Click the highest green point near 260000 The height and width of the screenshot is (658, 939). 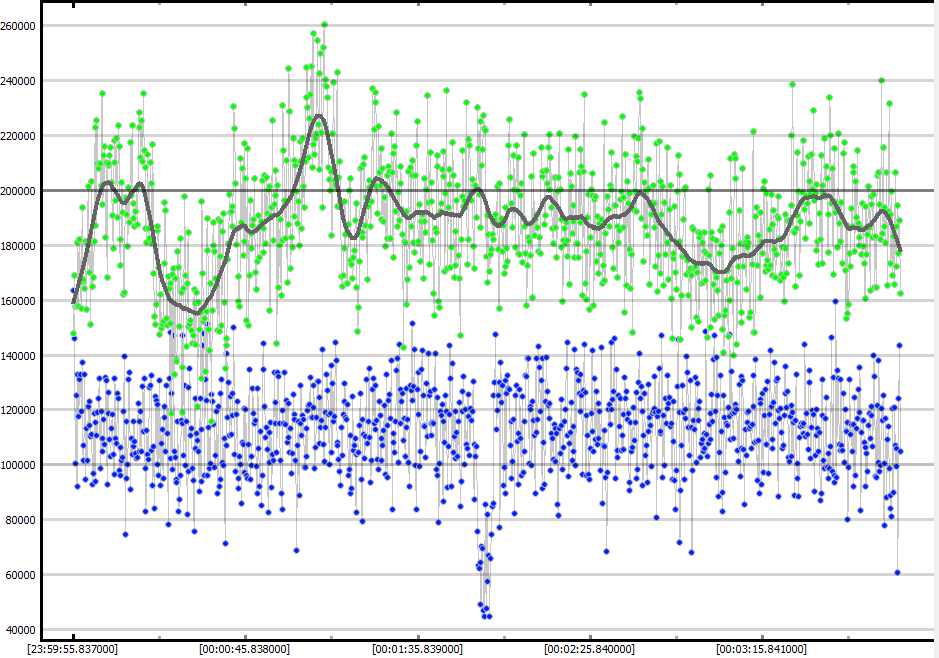324,25
